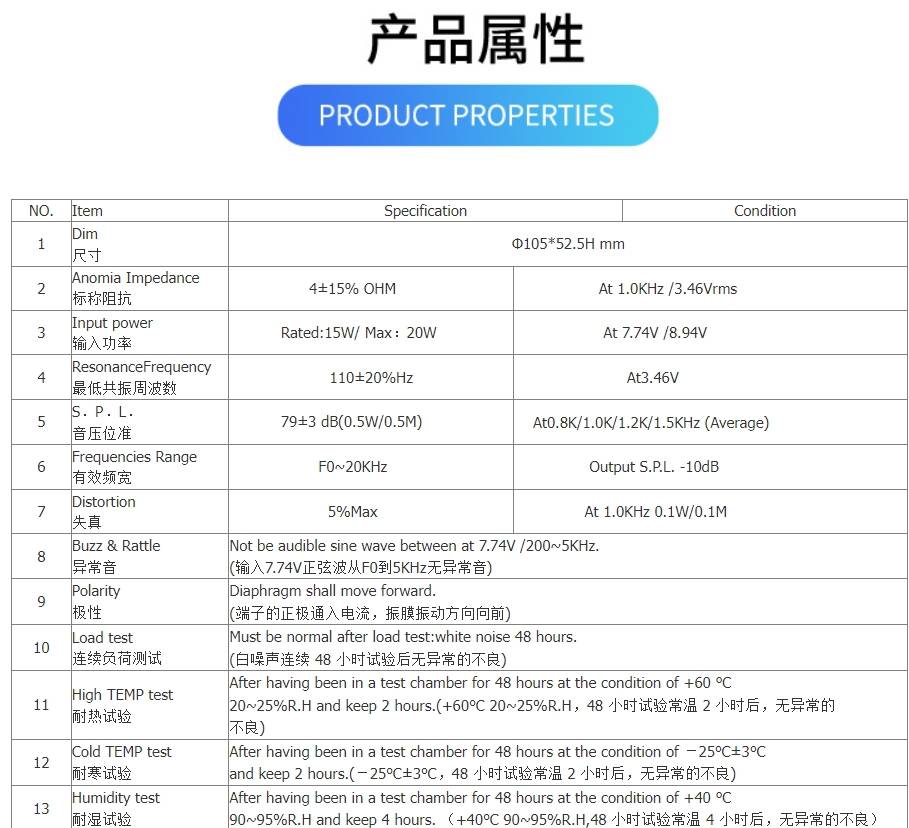909x828 pixels.
Task: Select the Buzz & Rattle item label
Action: [116, 546]
